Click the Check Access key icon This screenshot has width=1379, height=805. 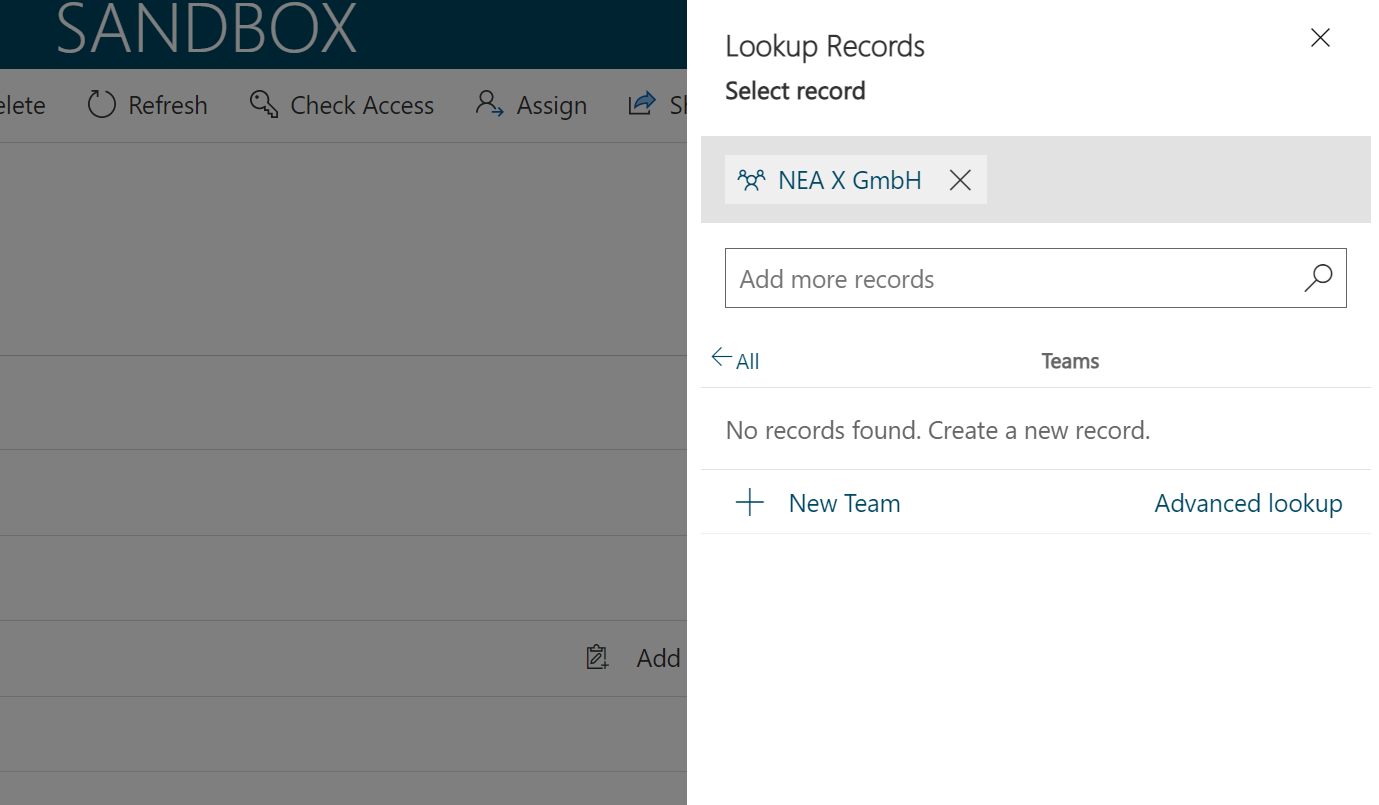(264, 104)
